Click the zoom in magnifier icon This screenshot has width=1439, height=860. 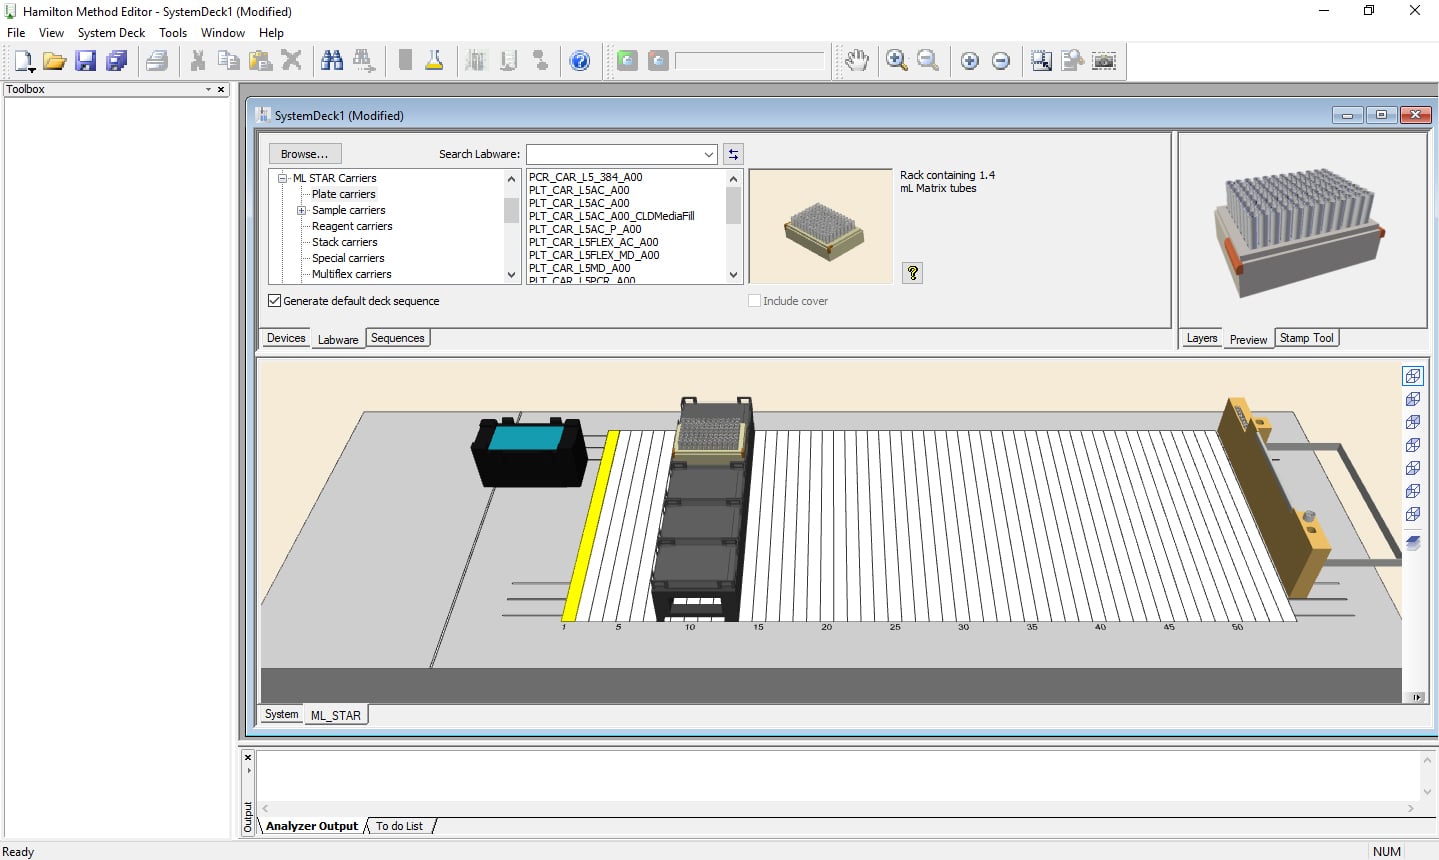pyautogui.click(x=897, y=61)
